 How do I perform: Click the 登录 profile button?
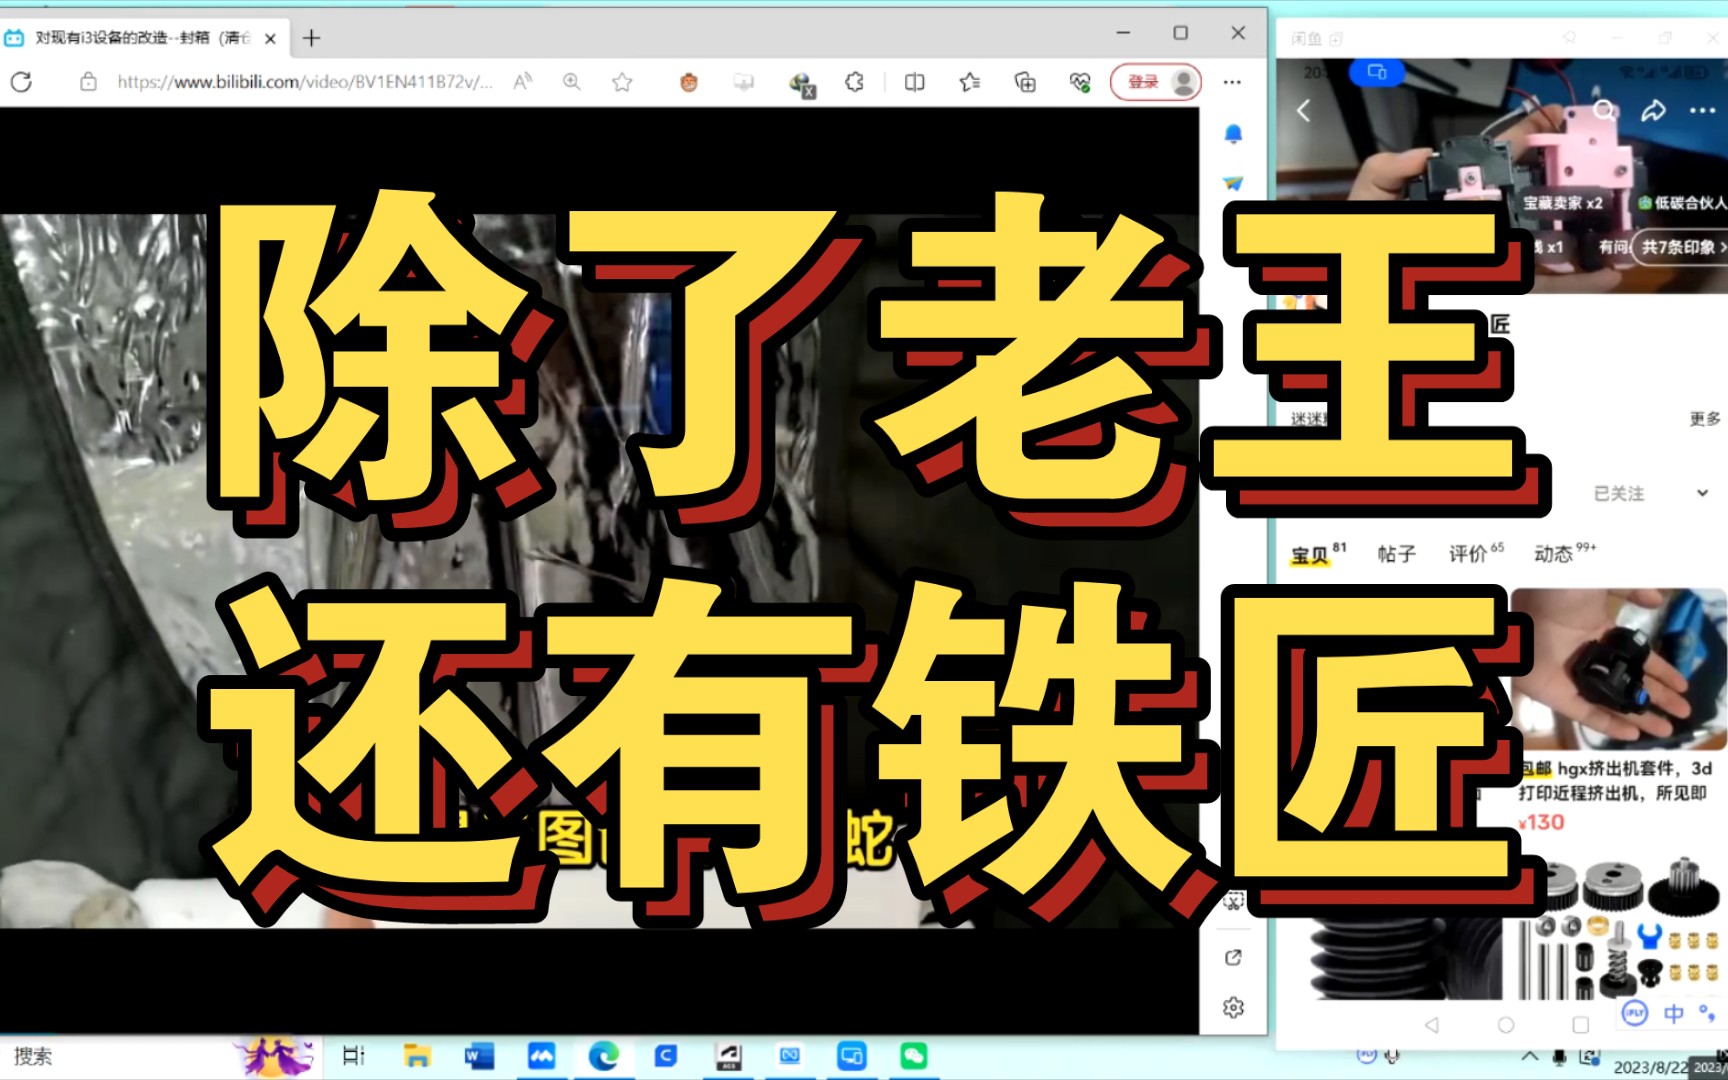(x=1156, y=82)
